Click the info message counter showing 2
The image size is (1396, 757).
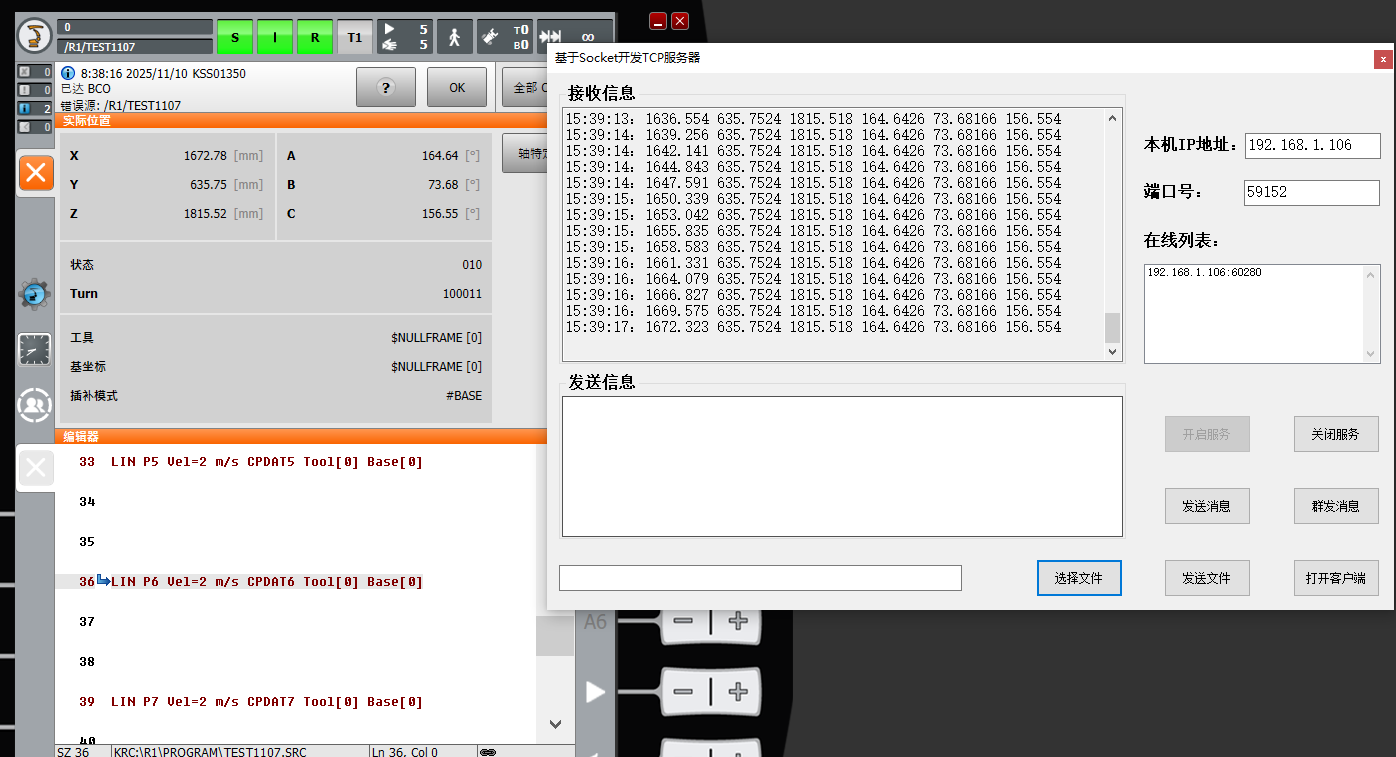(35, 108)
